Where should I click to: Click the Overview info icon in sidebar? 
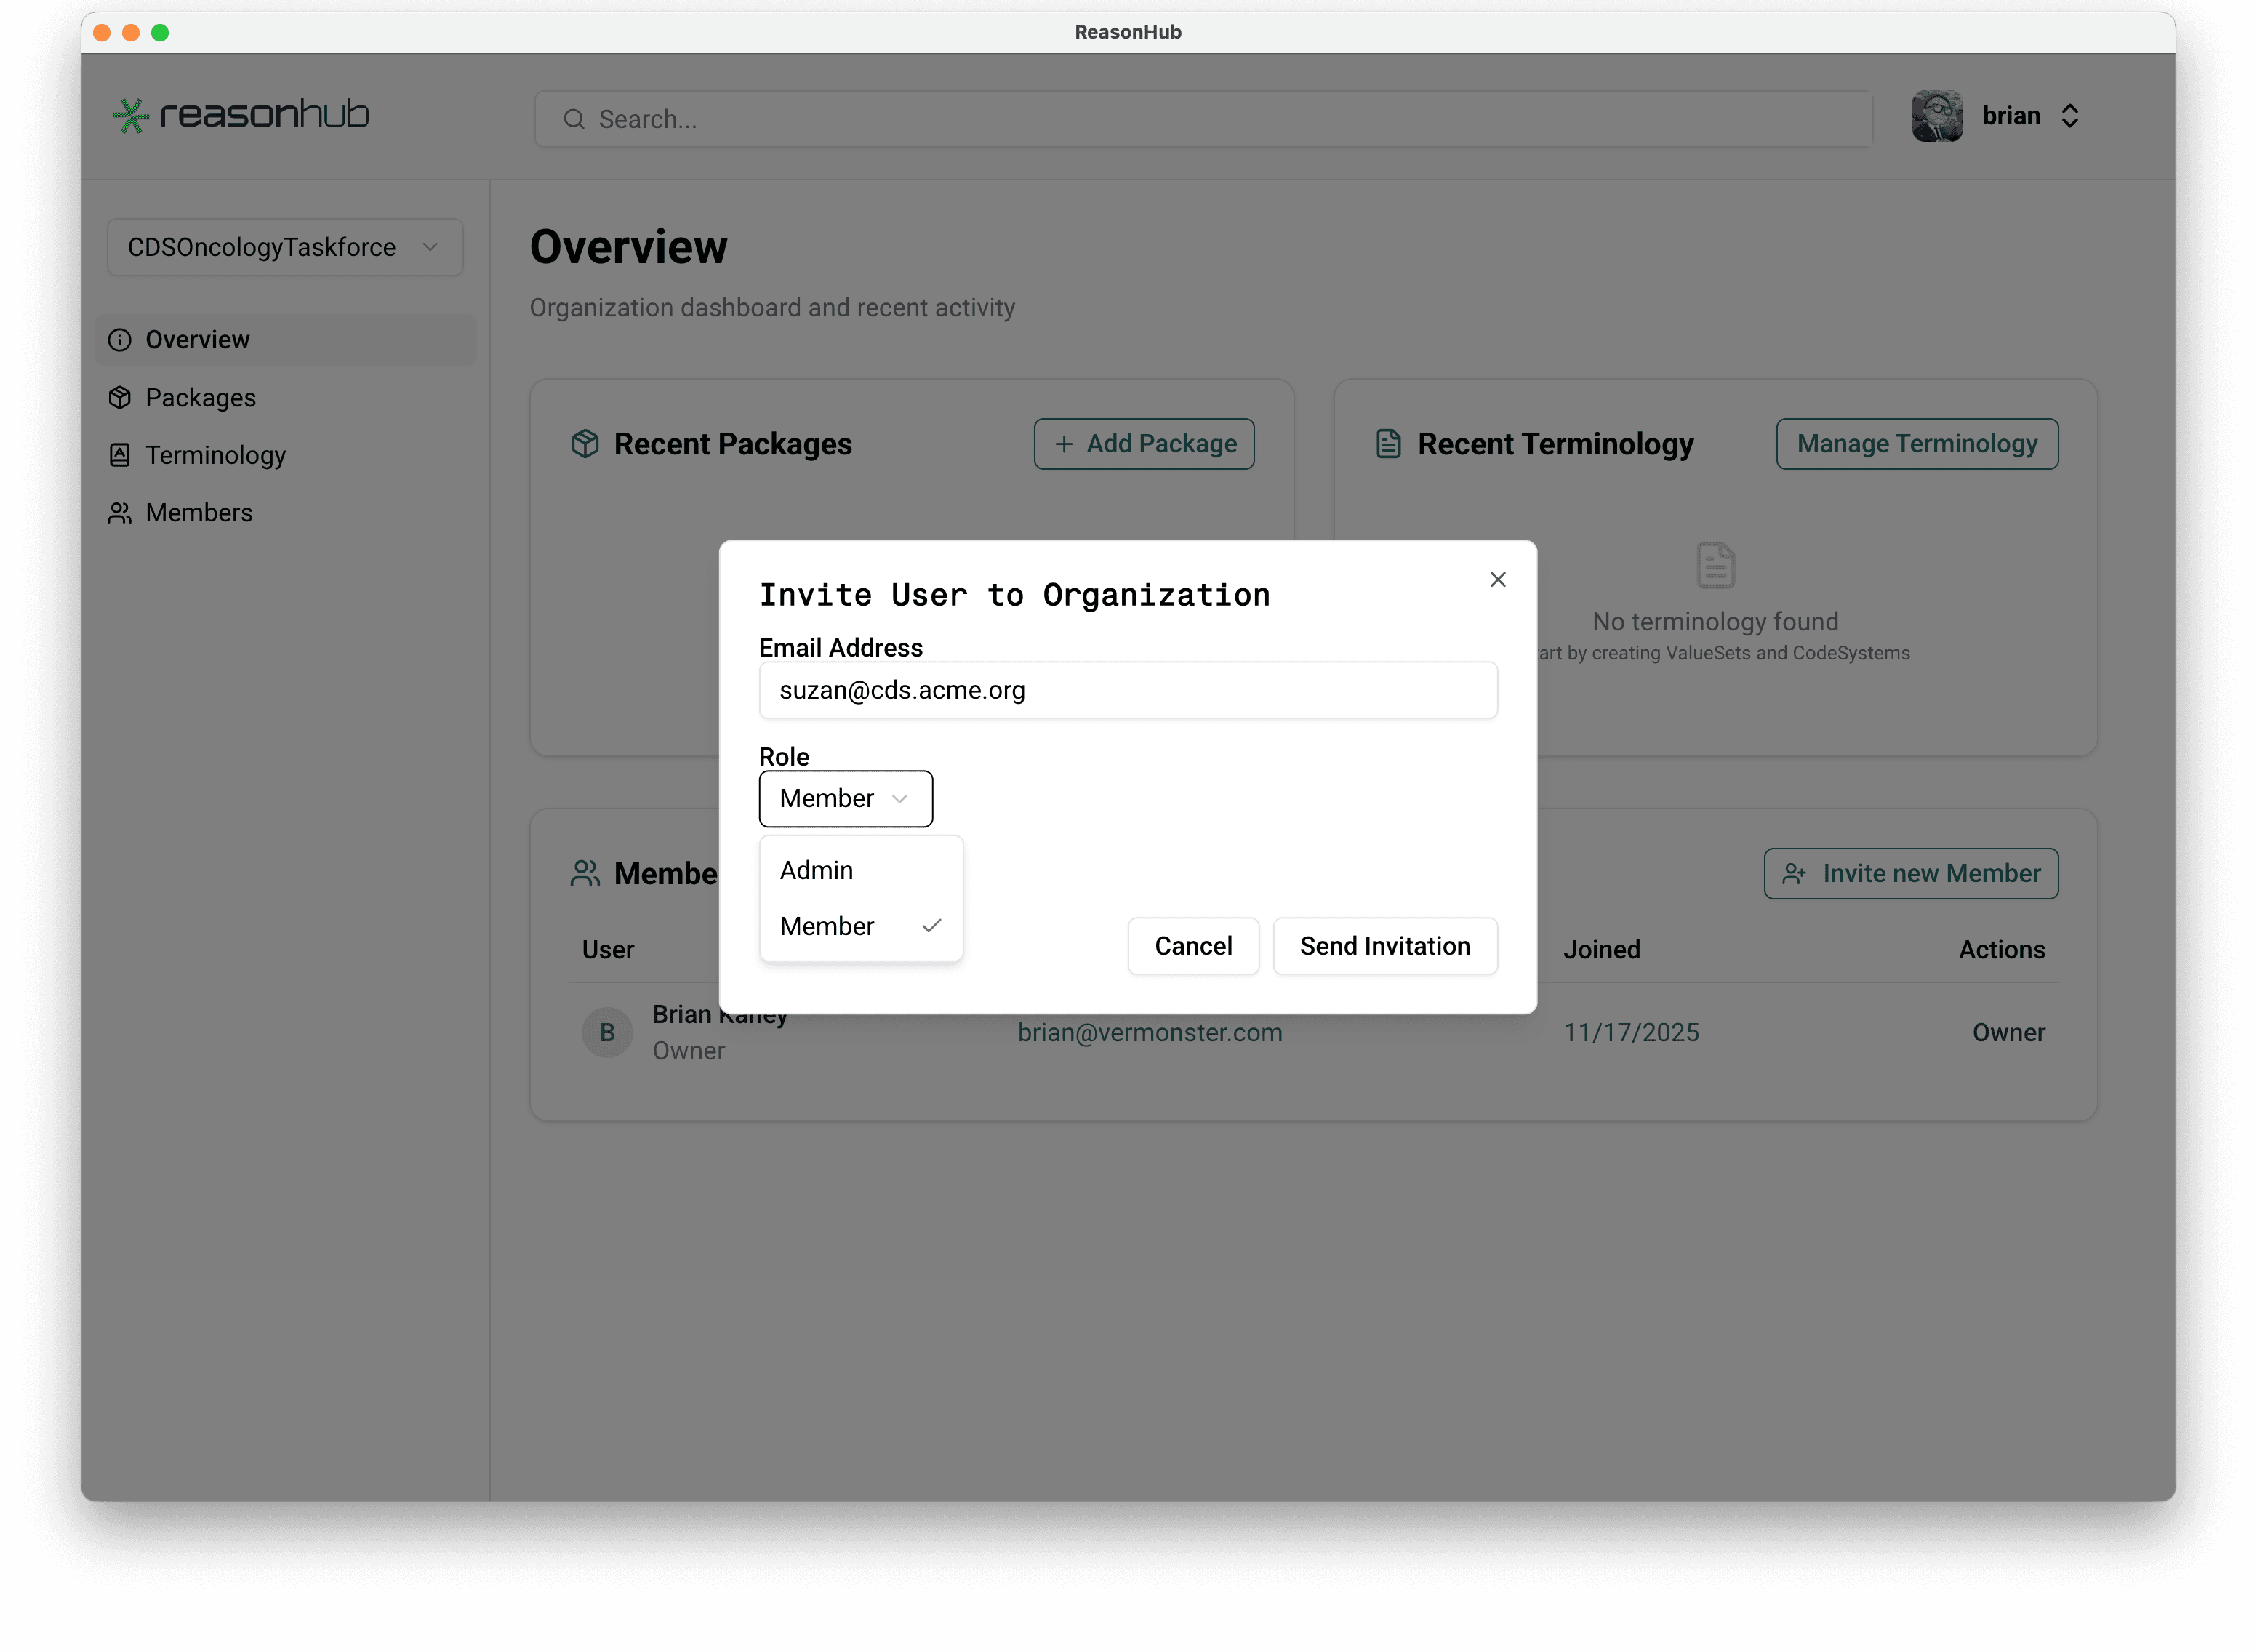[x=120, y=339]
